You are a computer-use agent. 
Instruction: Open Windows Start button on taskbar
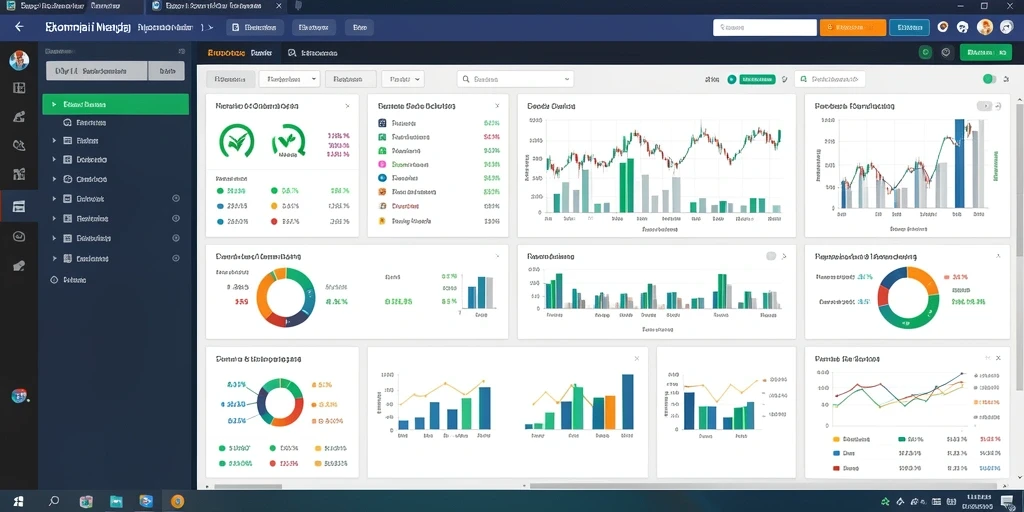coord(18,501)
